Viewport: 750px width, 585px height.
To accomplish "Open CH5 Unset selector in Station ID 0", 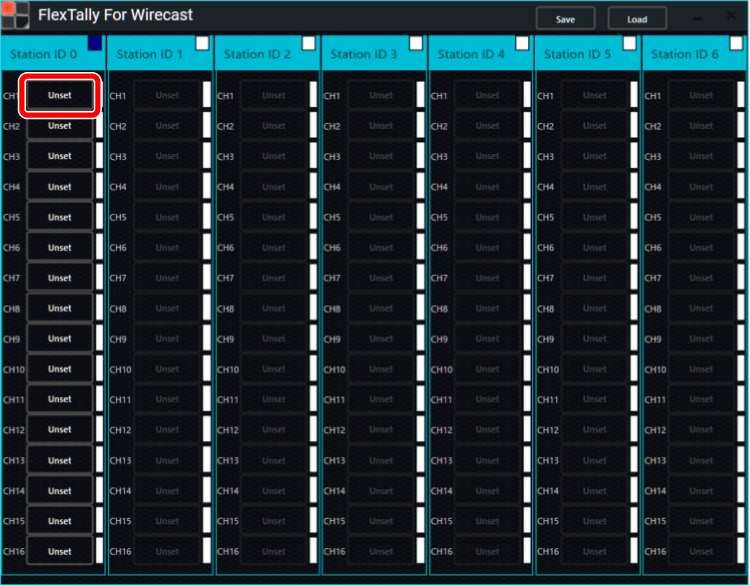I will click(60, 217).
